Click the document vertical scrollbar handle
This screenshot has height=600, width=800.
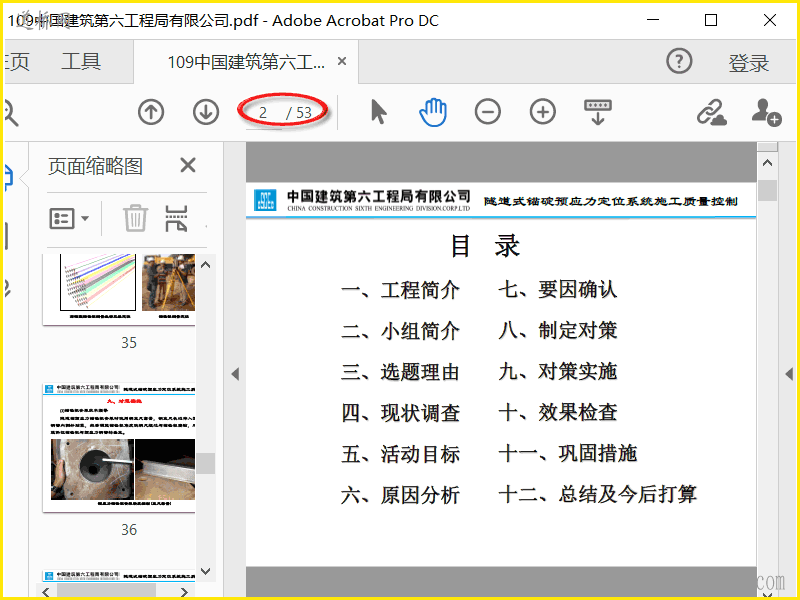[767, 190]
